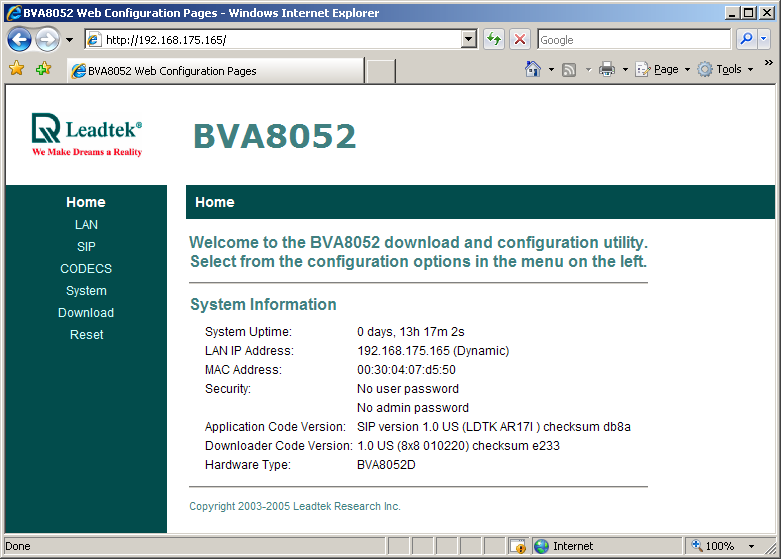Image resolution: width=781 pixels, height=559 pixels.
Task: Click the LAN IP '192.168.175.165 (Dynamic)'
Action: 433,351
